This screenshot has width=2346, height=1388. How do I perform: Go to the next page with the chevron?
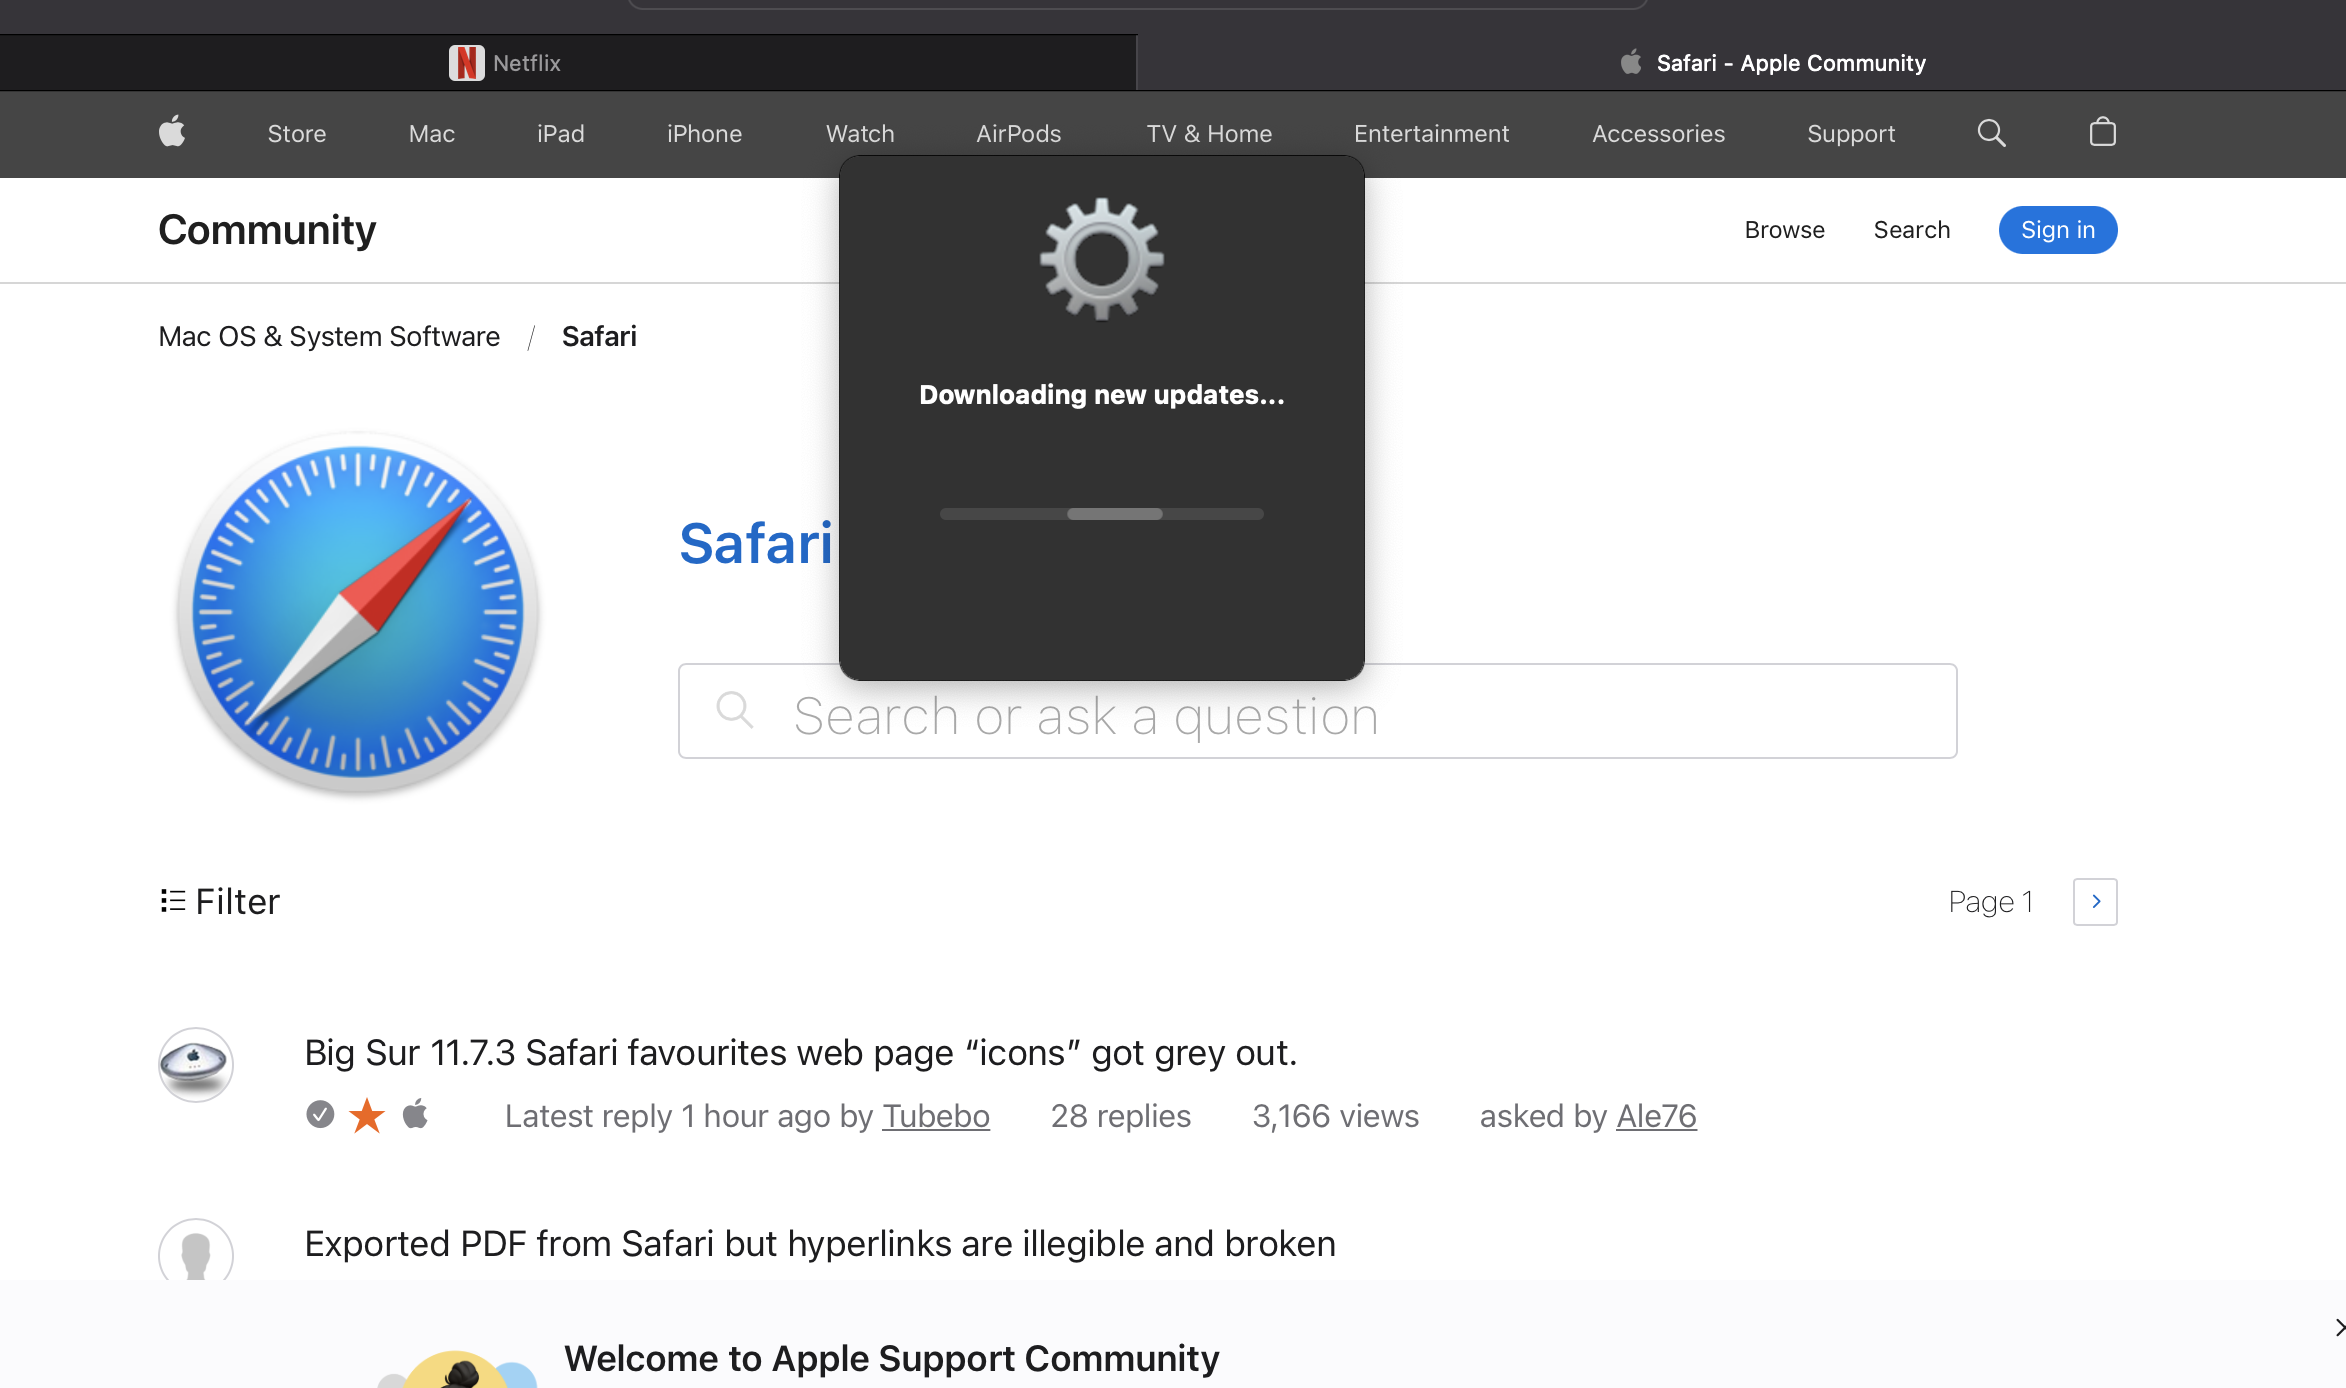point(2094,901)
